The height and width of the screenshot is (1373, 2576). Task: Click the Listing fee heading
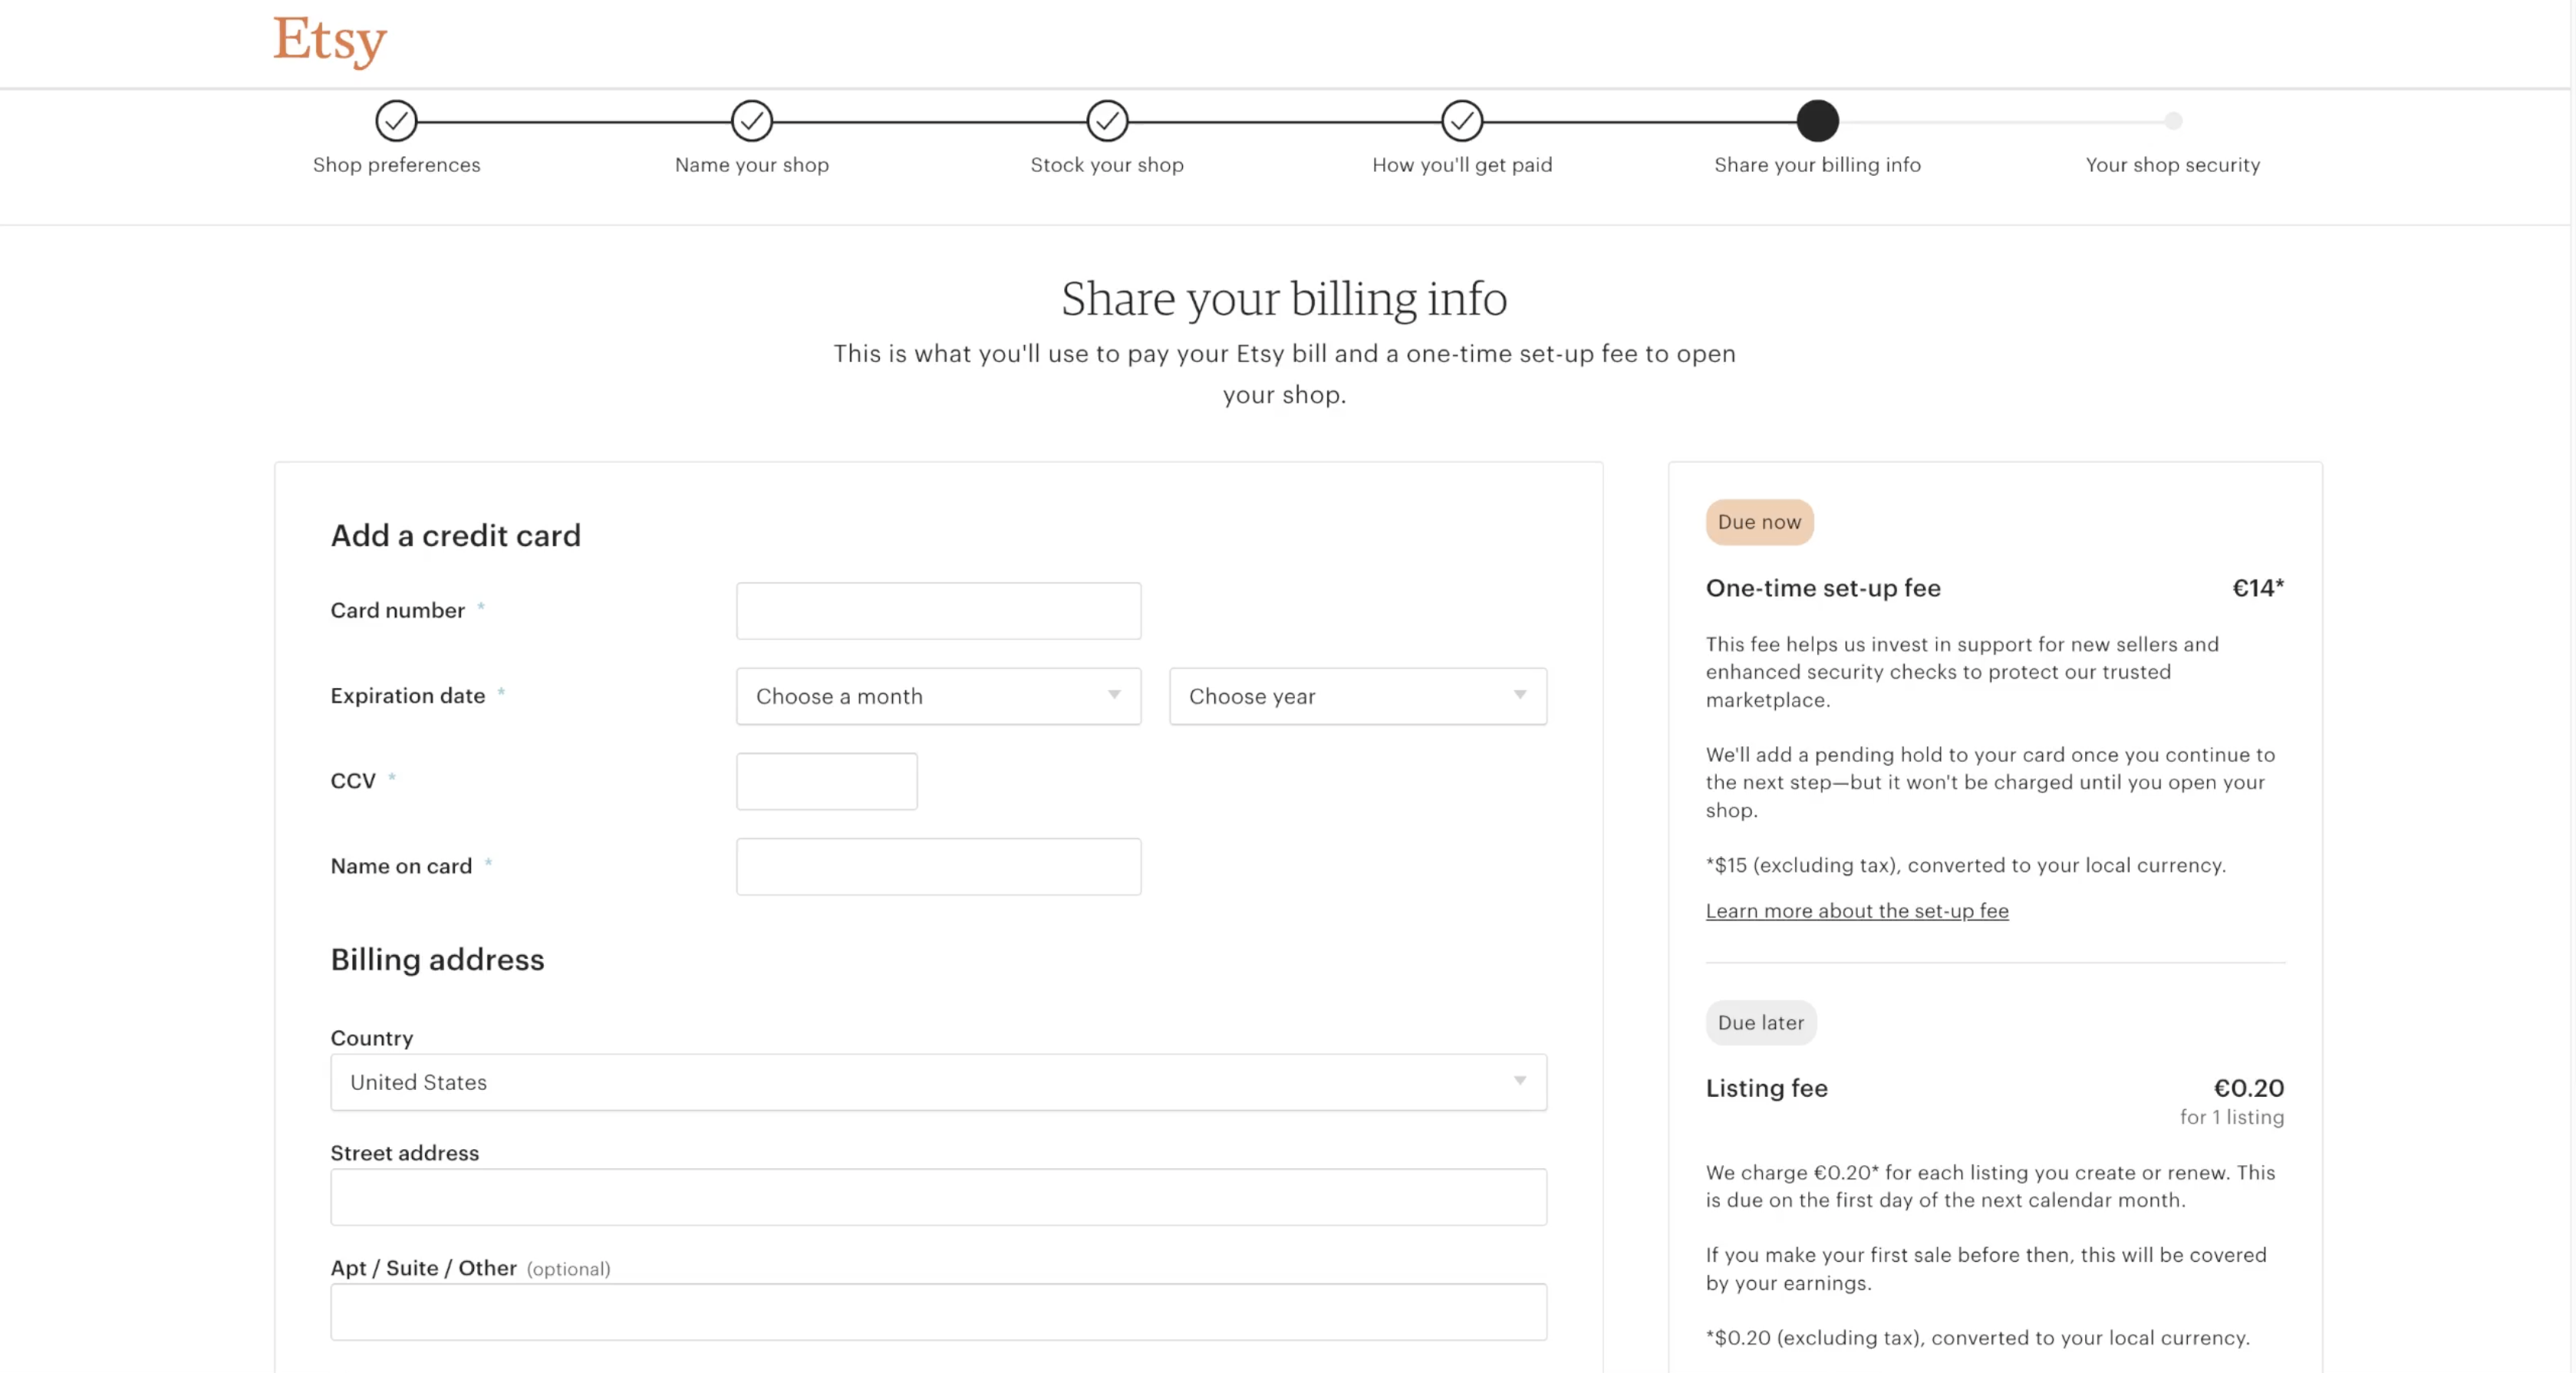1766,1088
